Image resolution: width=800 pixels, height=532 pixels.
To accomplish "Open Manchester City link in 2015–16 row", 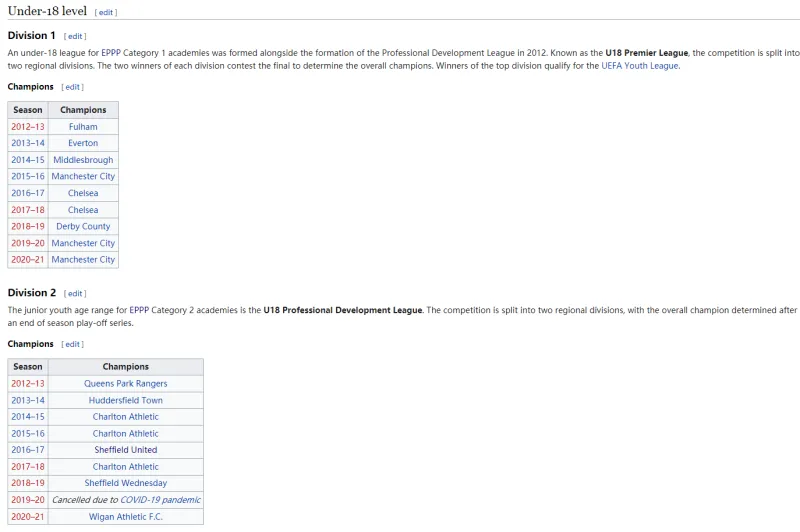I will [83, 176].
